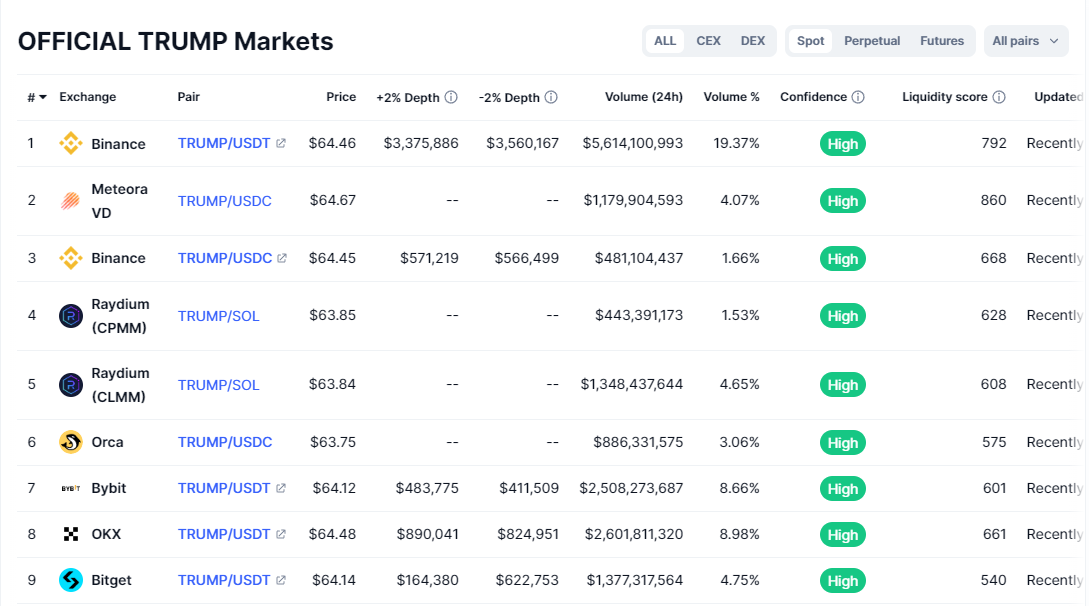Open external link icon beside Binance TRUMP/USDT
The height and width of the screenshot is (606, 1089).
tap(281, 143)
